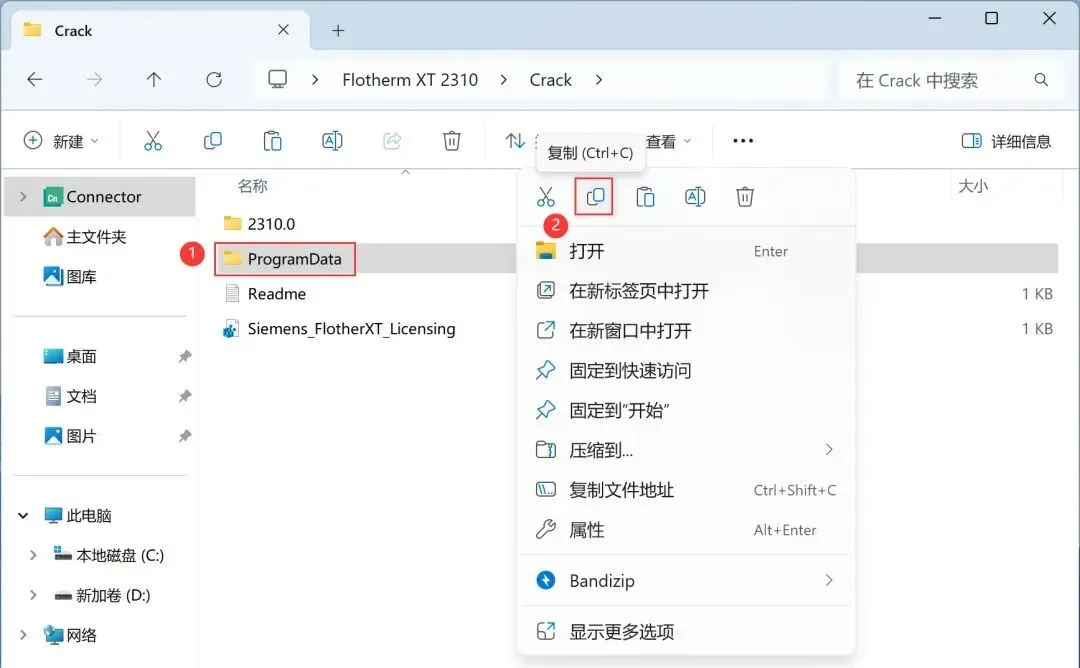Click the Cut icon in the top toolbar
This screenshot has width=1080, height=668.
click(x=153, y=141)
